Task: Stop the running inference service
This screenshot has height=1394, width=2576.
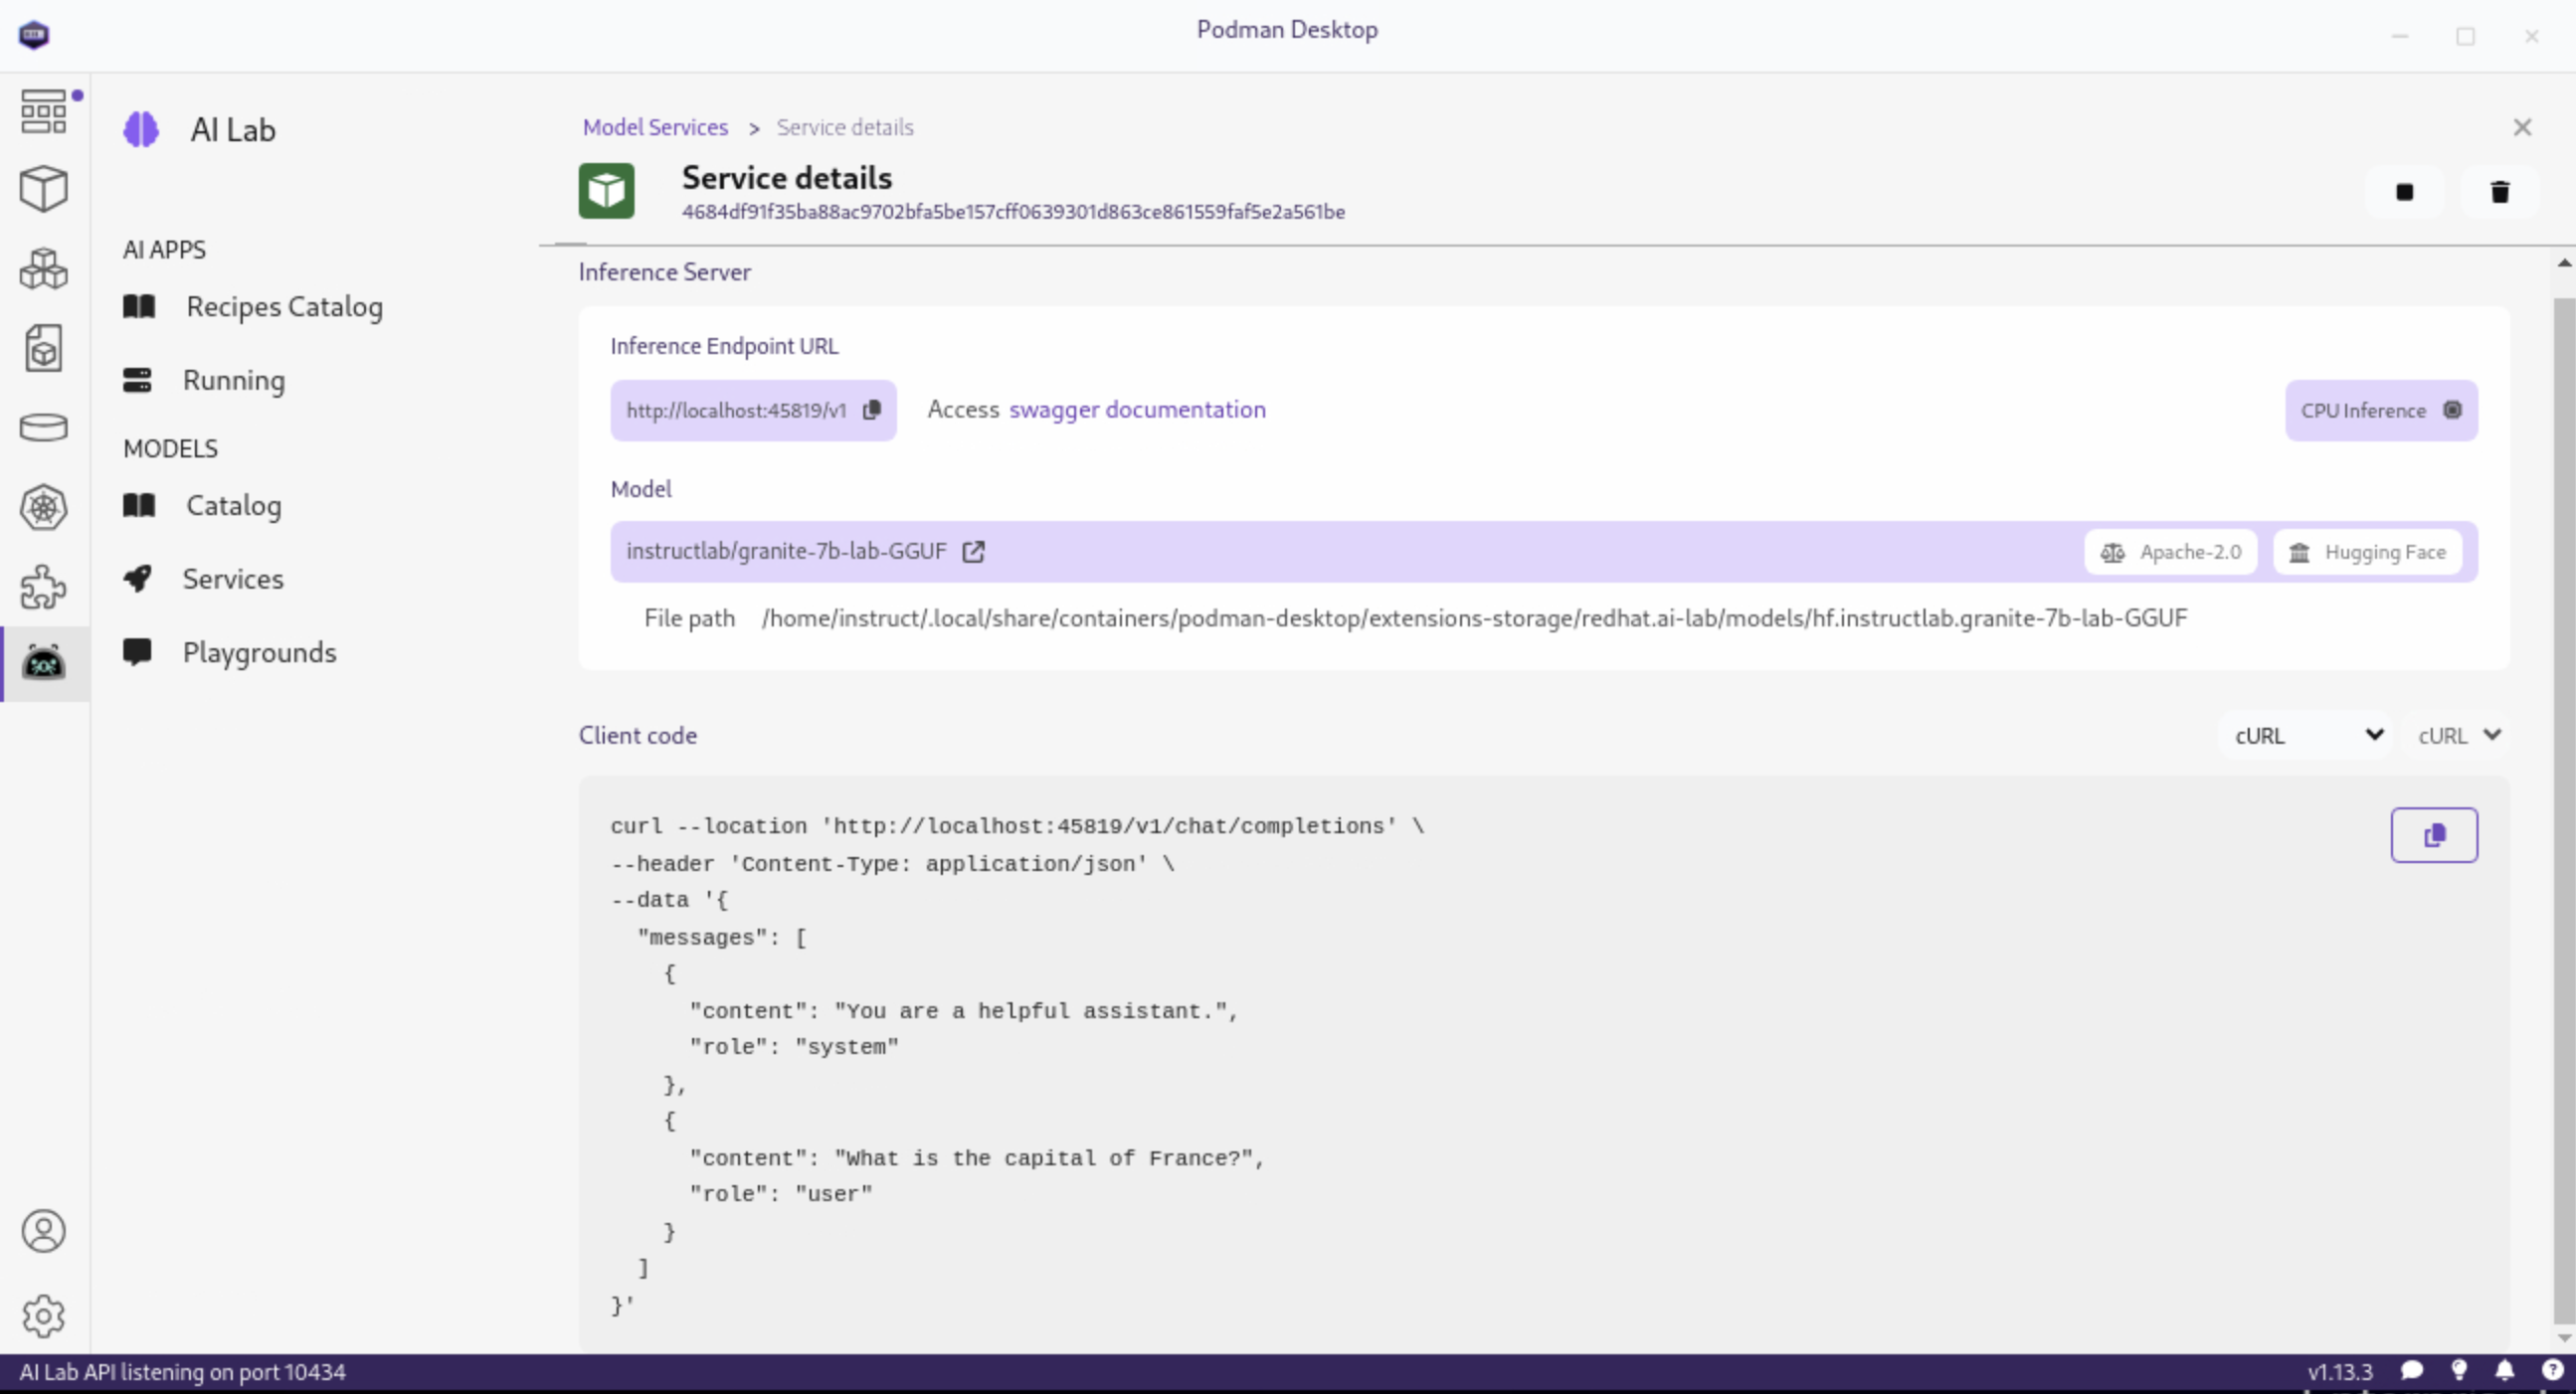Action: 2404,192
